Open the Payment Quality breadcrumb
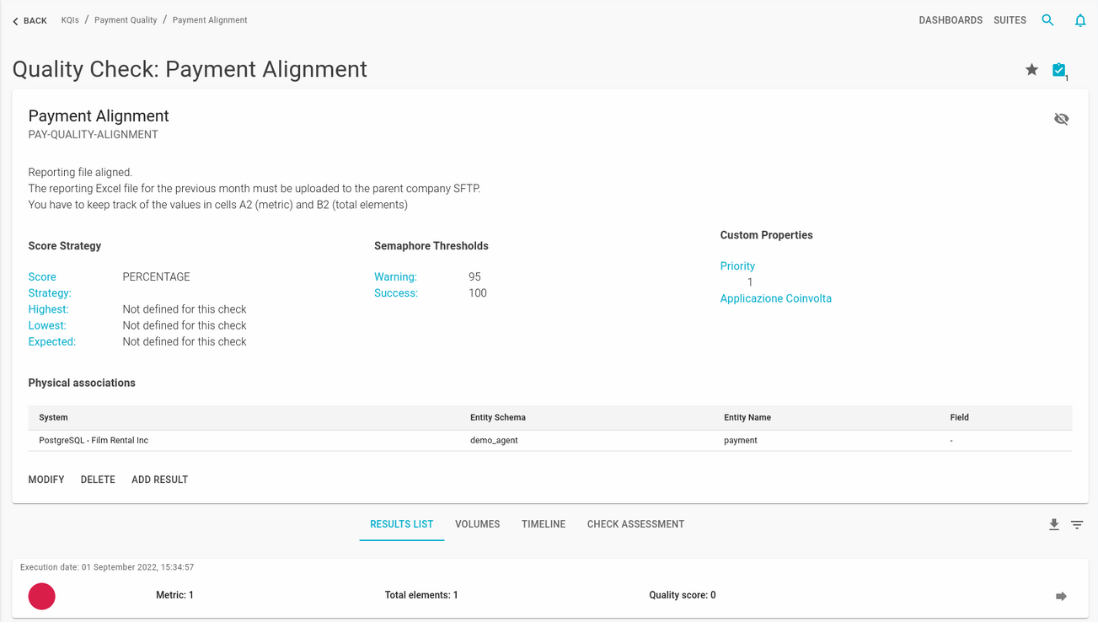 coord(125,20)
